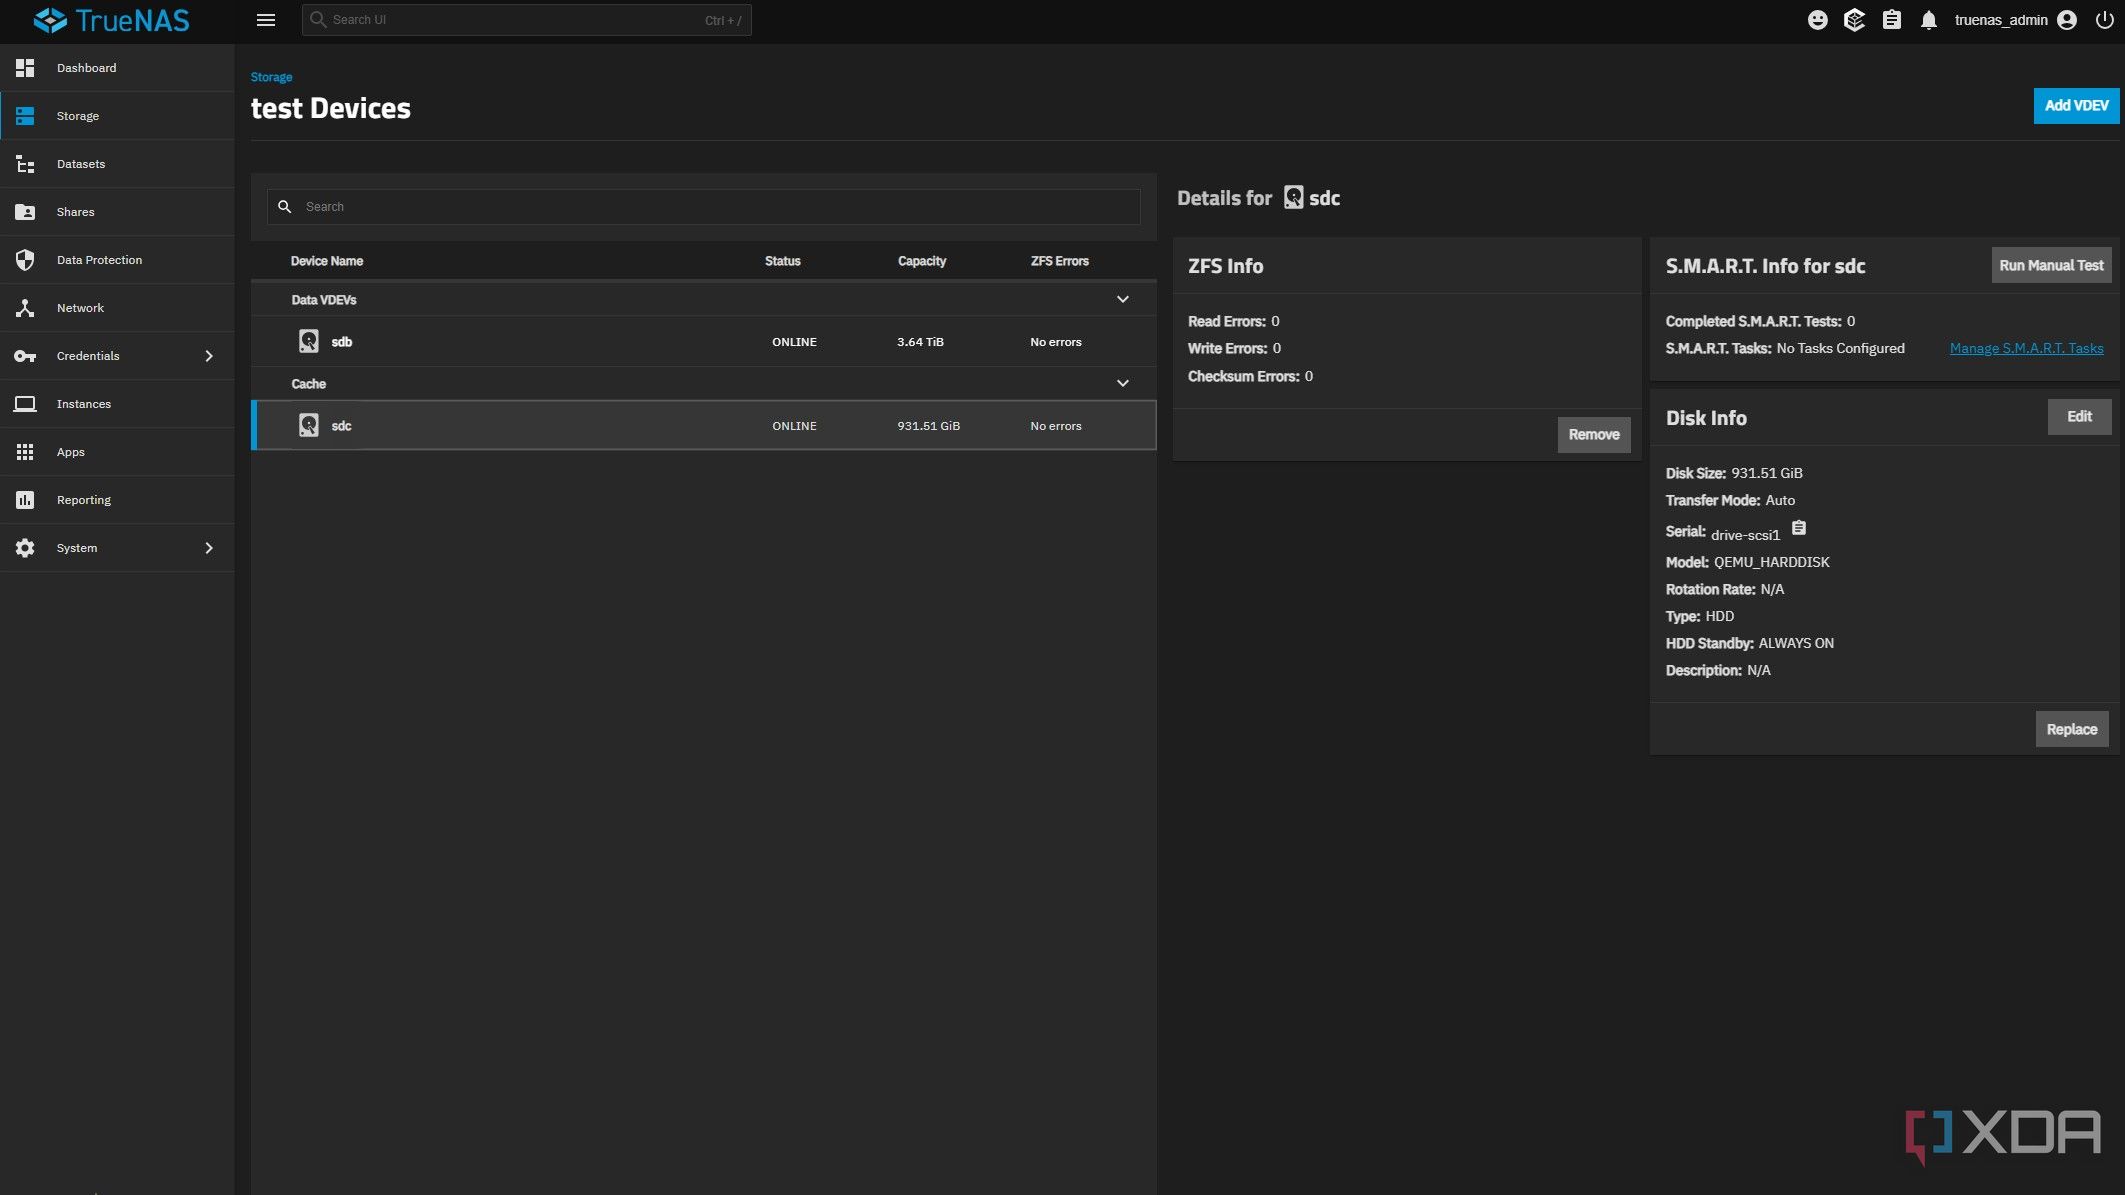Click the Remove button in ZFS Info
This screenshot has height=1195, width=2125.
point(1593,435)
